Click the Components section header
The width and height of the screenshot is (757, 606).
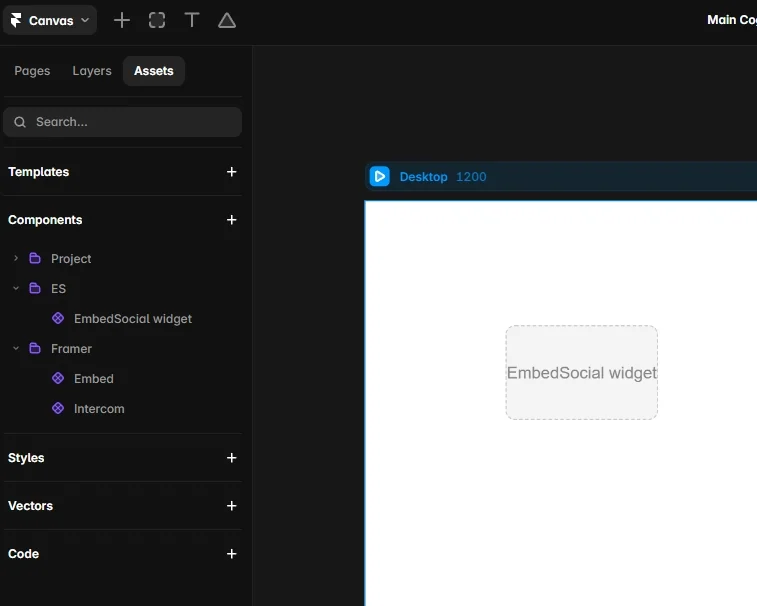(45, 220)
